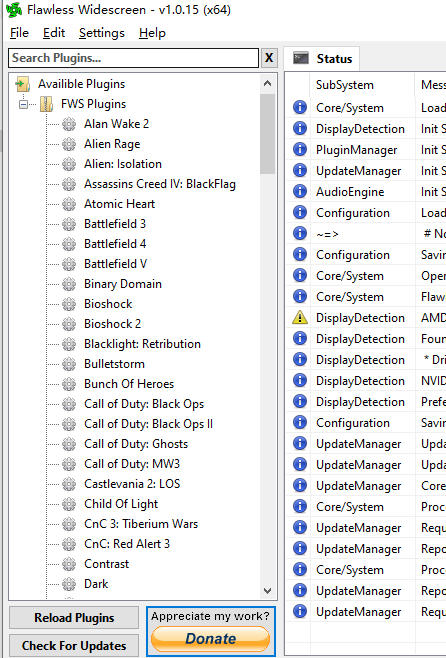
Task: Click the Available Plugins folder icon
Action: (x=23, y=84)
